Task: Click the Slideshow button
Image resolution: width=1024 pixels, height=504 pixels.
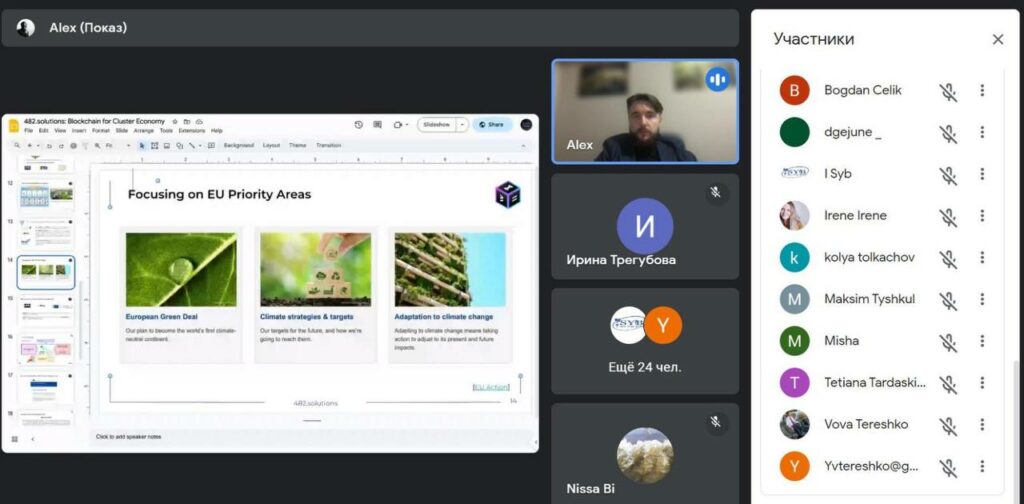Action: pos(437,125)
